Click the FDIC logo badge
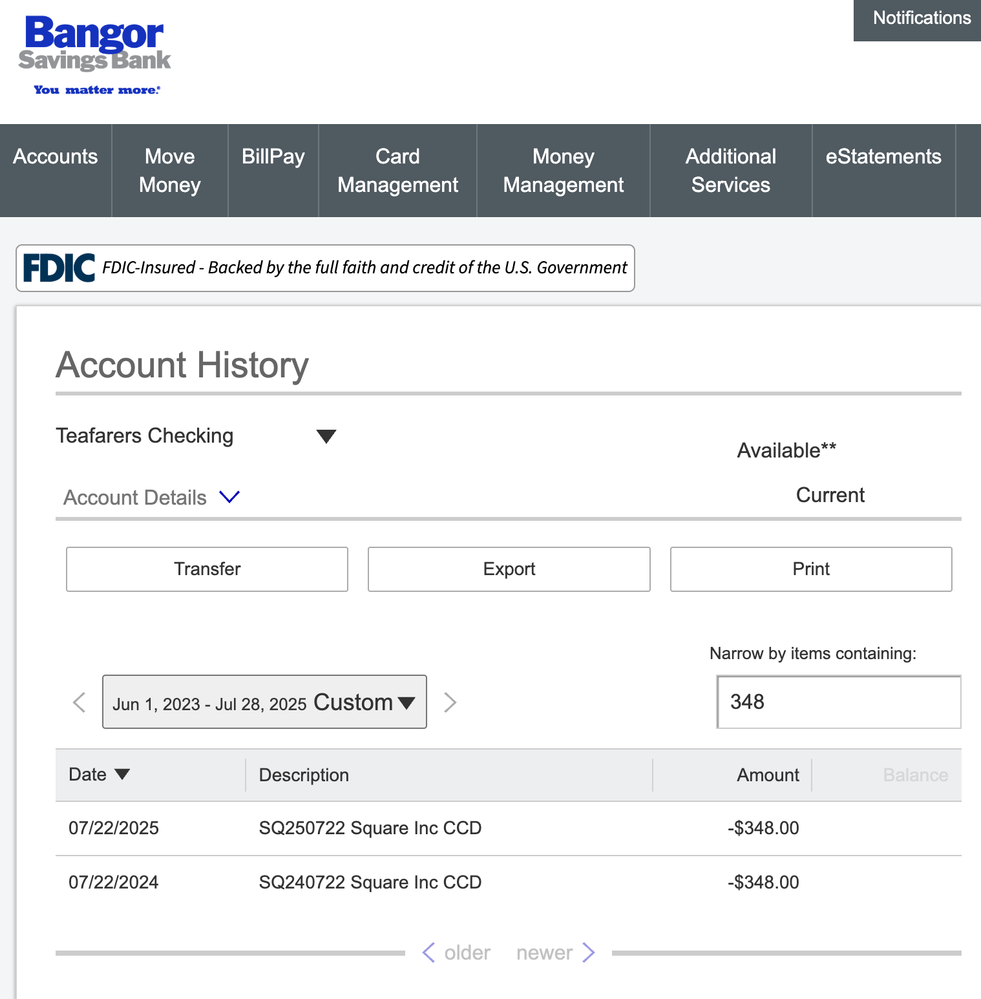The width and height of the screenshot is (981, 999). click(x=60, y=268)
